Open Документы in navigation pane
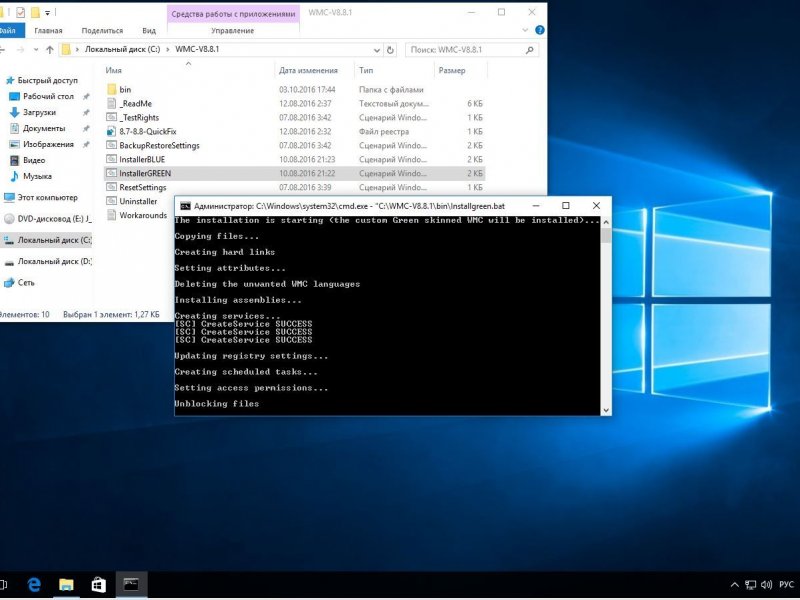800x600 pixels. coord(44,129)
